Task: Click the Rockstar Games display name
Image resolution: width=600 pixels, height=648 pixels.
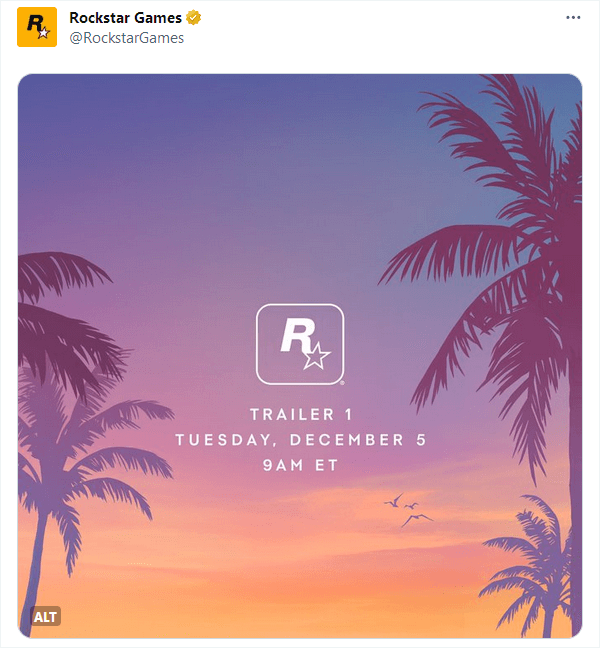Action: pos(125,18)
